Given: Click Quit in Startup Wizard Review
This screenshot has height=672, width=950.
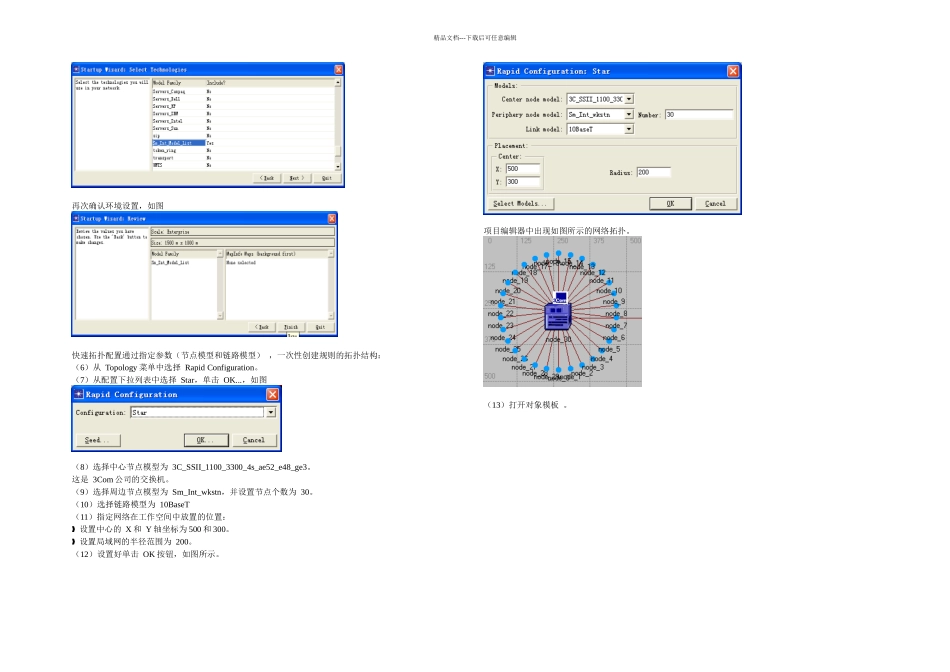Looking at the screenshot, I should coord(320,327).
